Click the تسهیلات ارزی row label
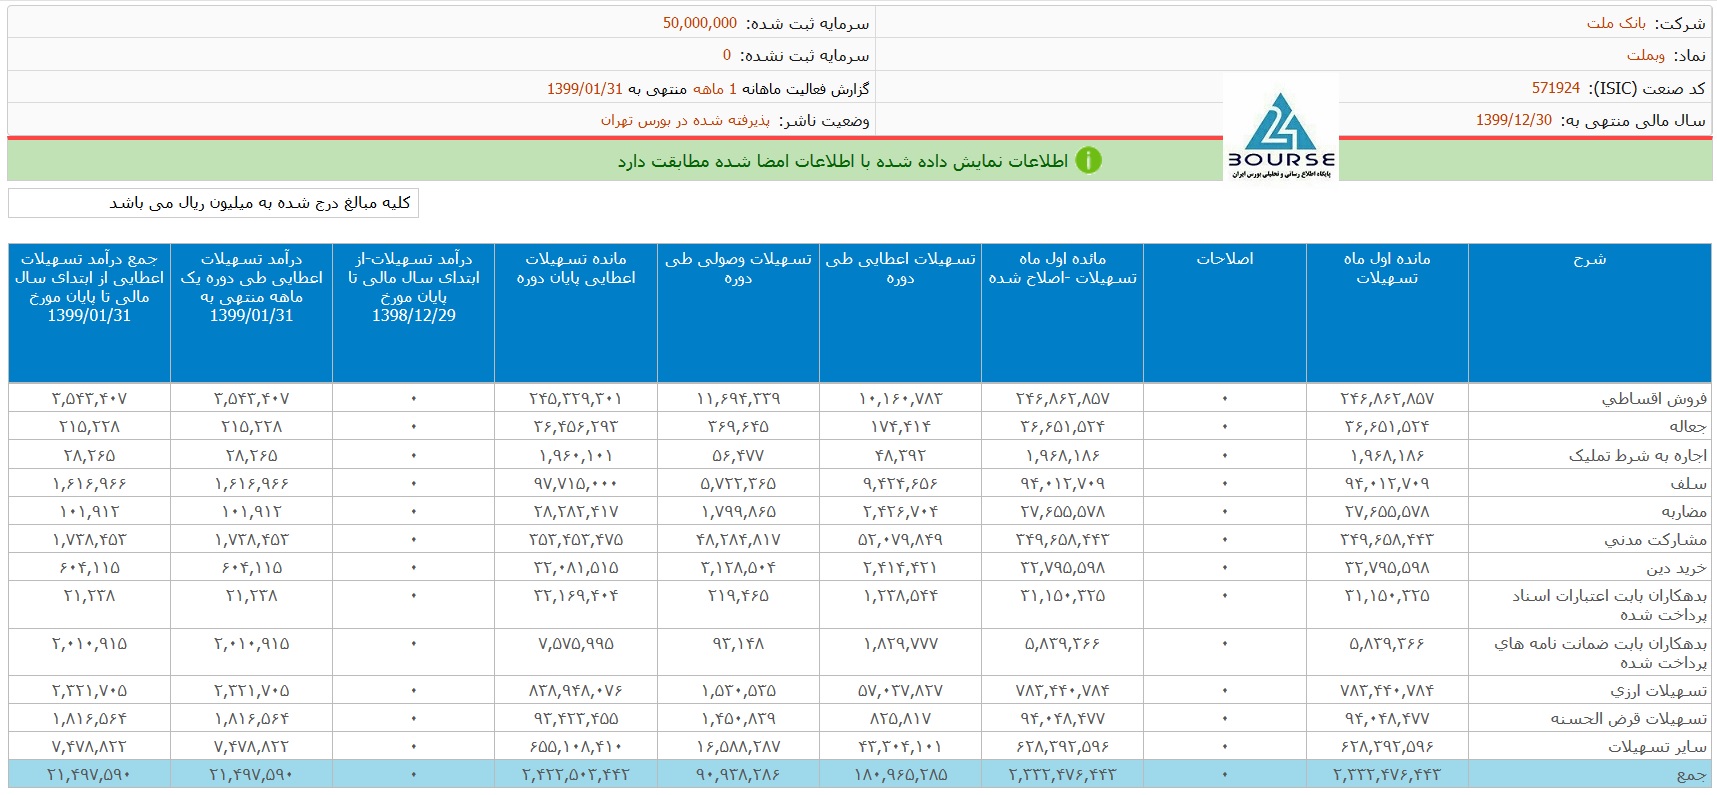This screenshot has width=1717, height=795. [1658, 690]
